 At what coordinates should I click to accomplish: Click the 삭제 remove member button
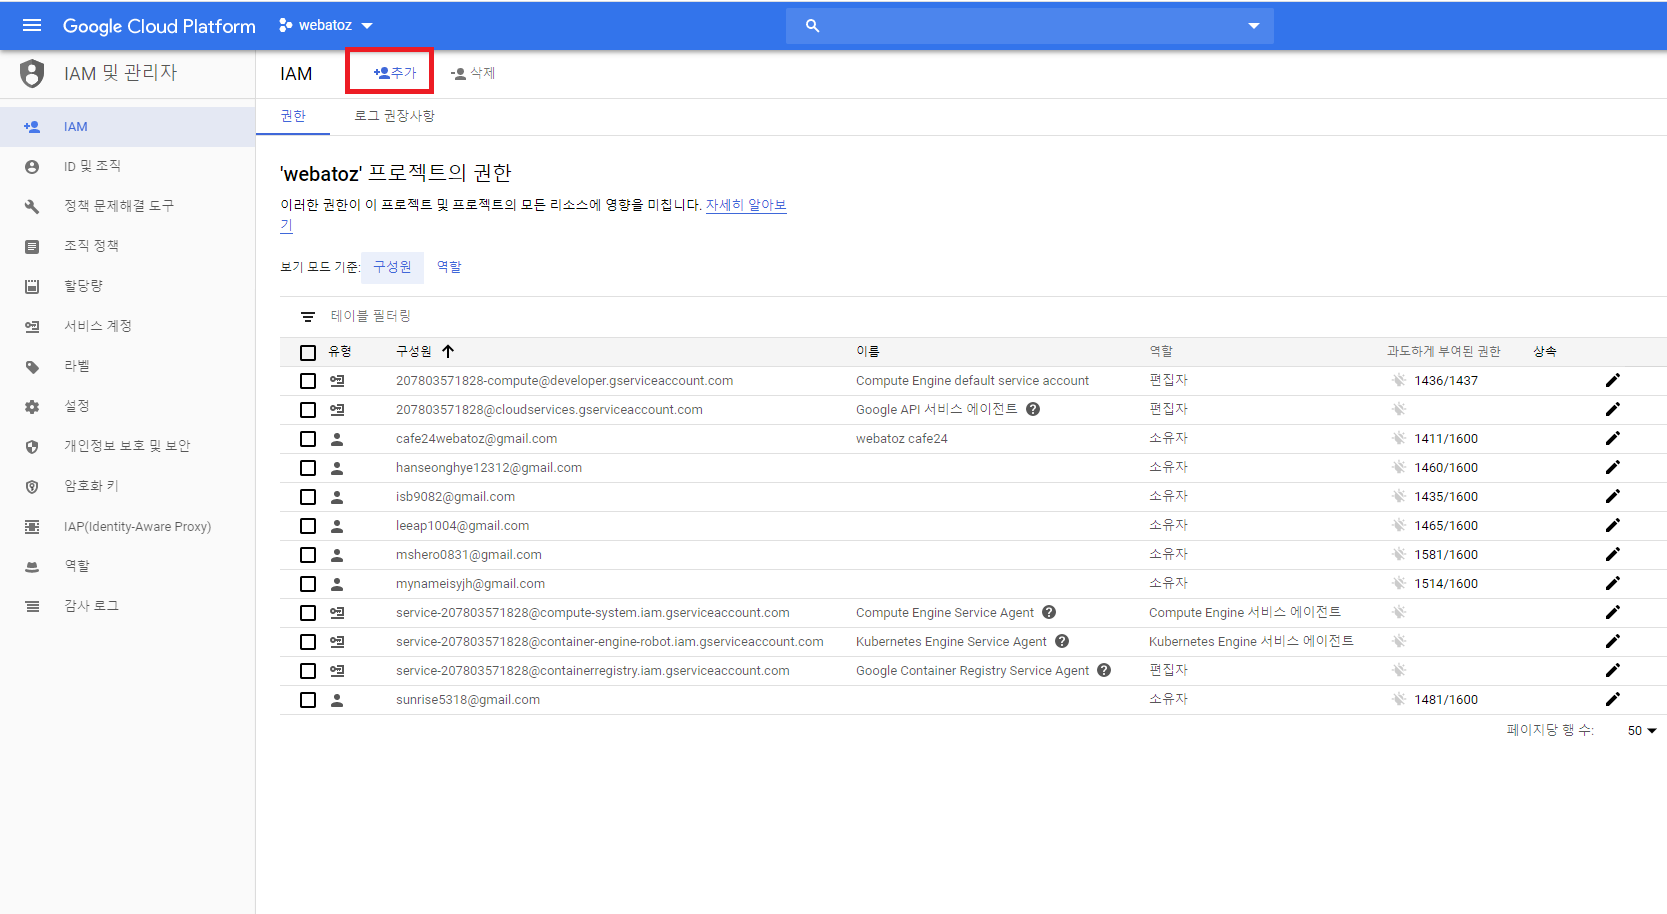click(472, 73)
